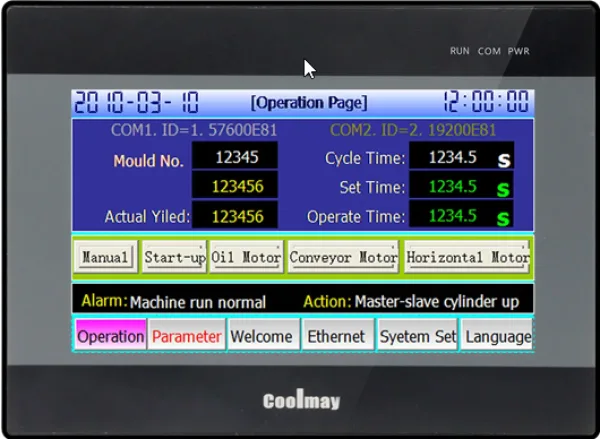Click the Machine run normal message
This screenshot has width=600, height=439.
click(197, 302)
